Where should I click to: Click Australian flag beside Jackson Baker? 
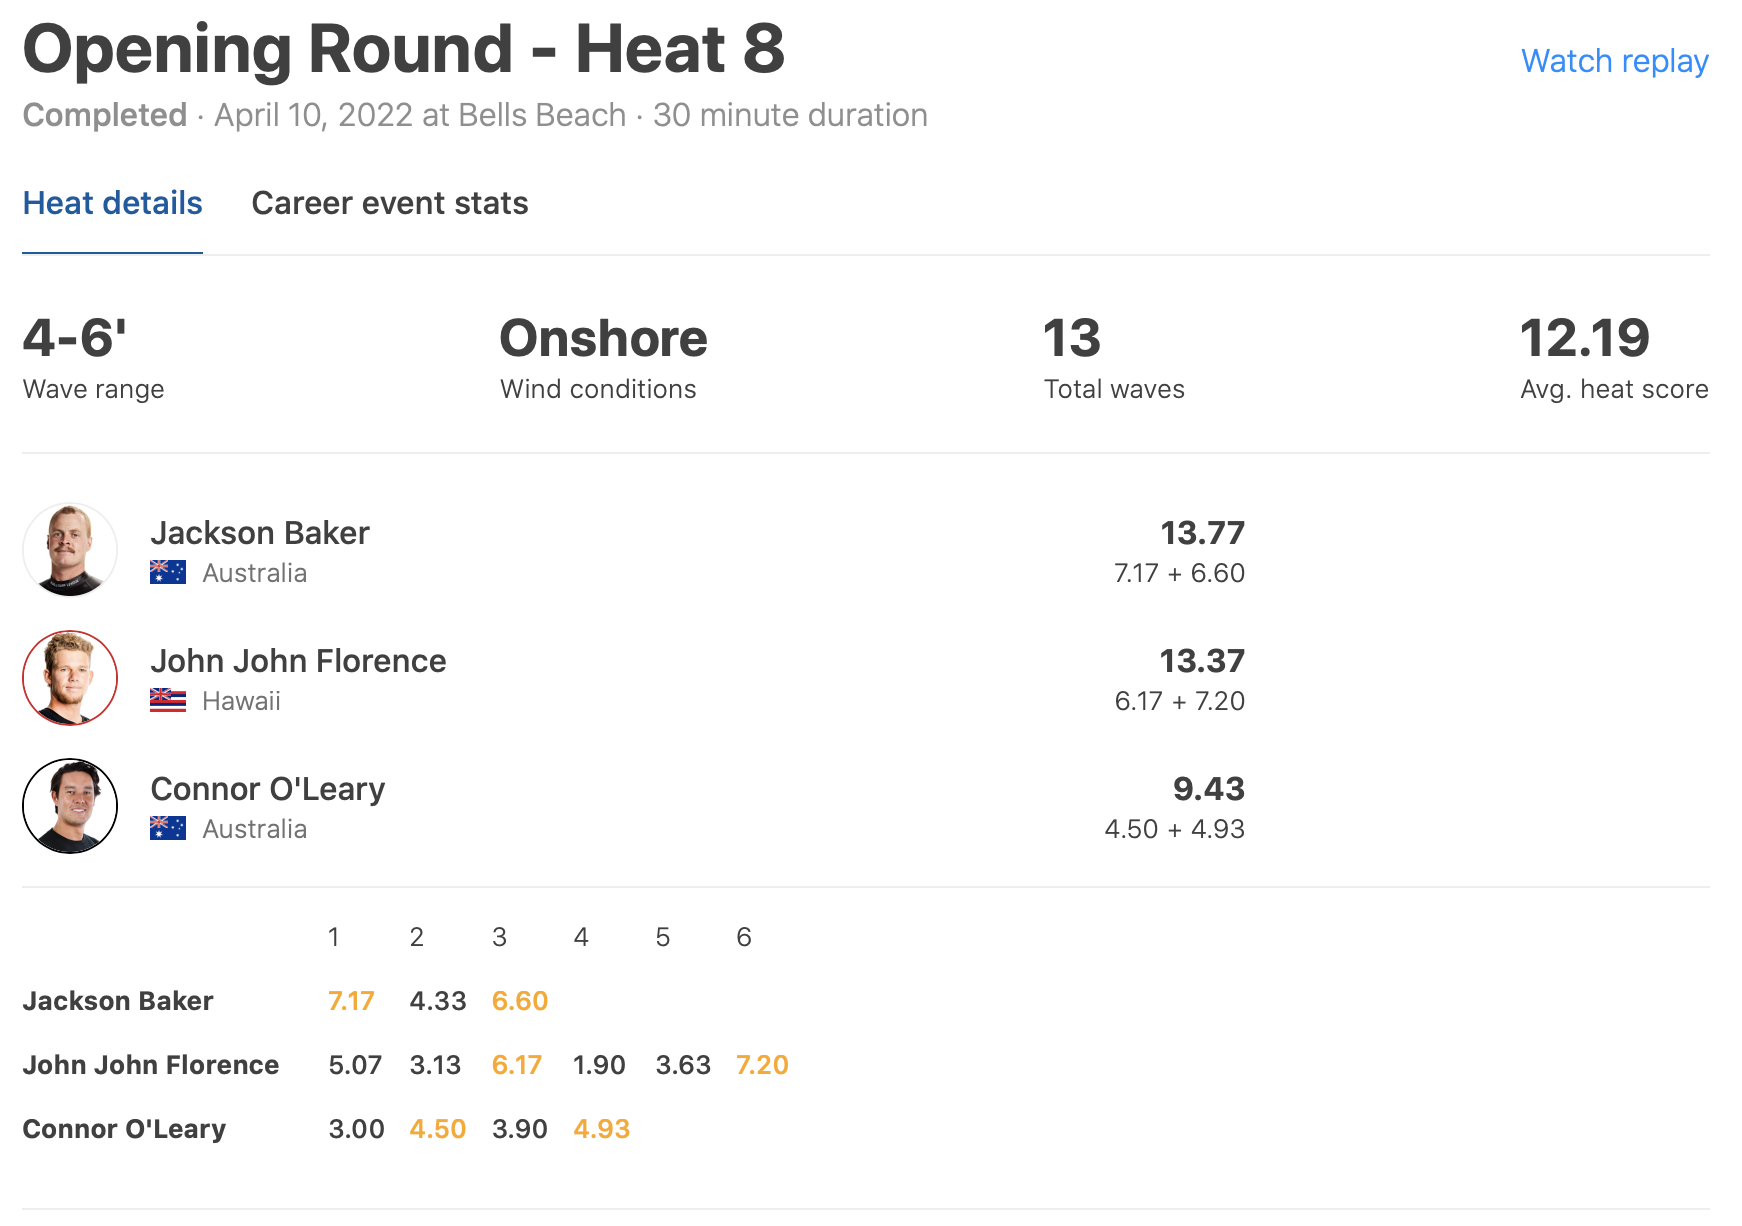[168, 572]
